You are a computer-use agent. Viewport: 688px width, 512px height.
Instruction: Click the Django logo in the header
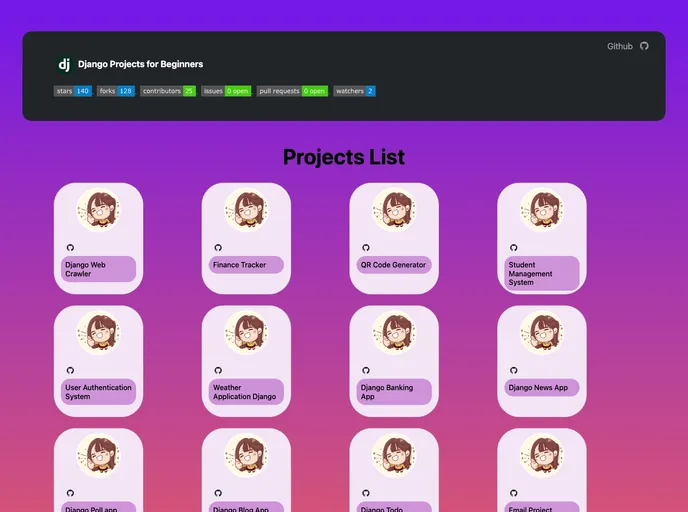coord(64,64)
